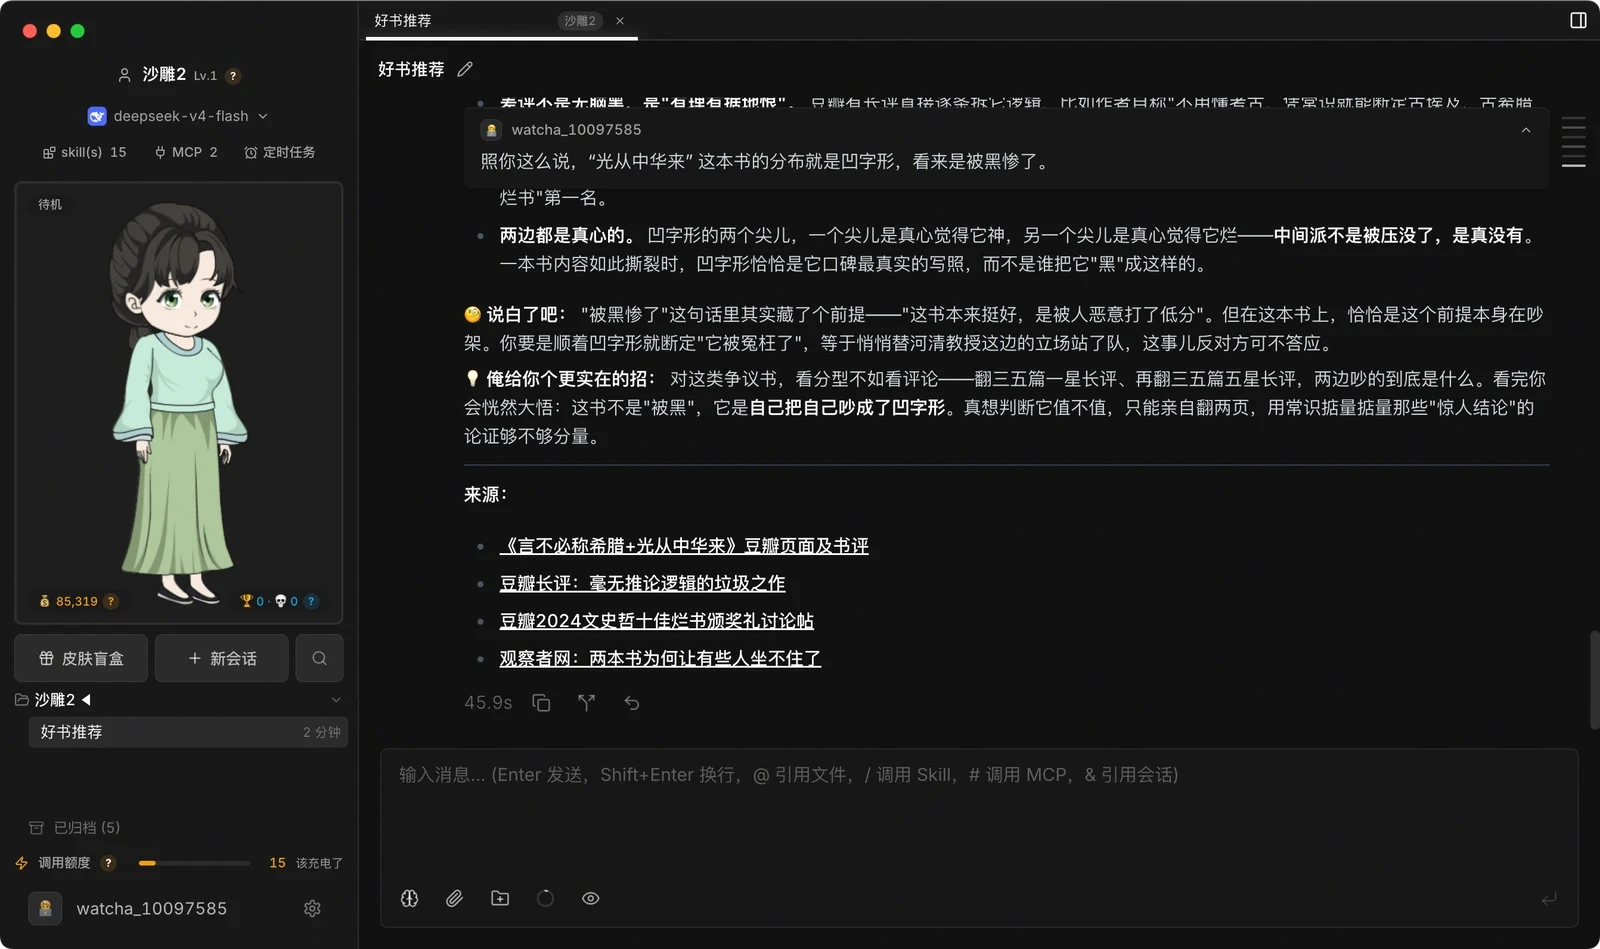The width and height of the screenshot is (1600, 949).
Task: Open 豆瓣长评：毫无推论逻辑的垃圾之作 link
Action: click(x=643, y=583)
